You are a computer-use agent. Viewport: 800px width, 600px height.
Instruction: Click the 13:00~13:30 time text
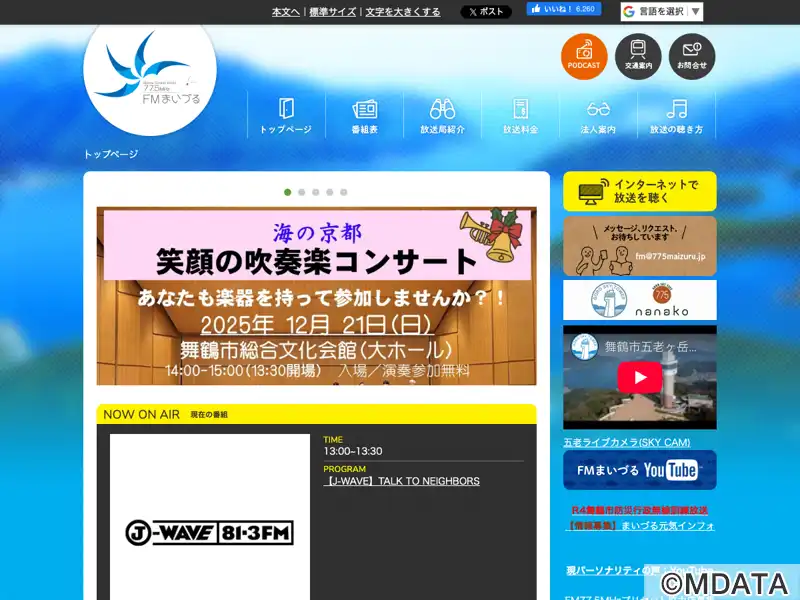click(353, 451)
